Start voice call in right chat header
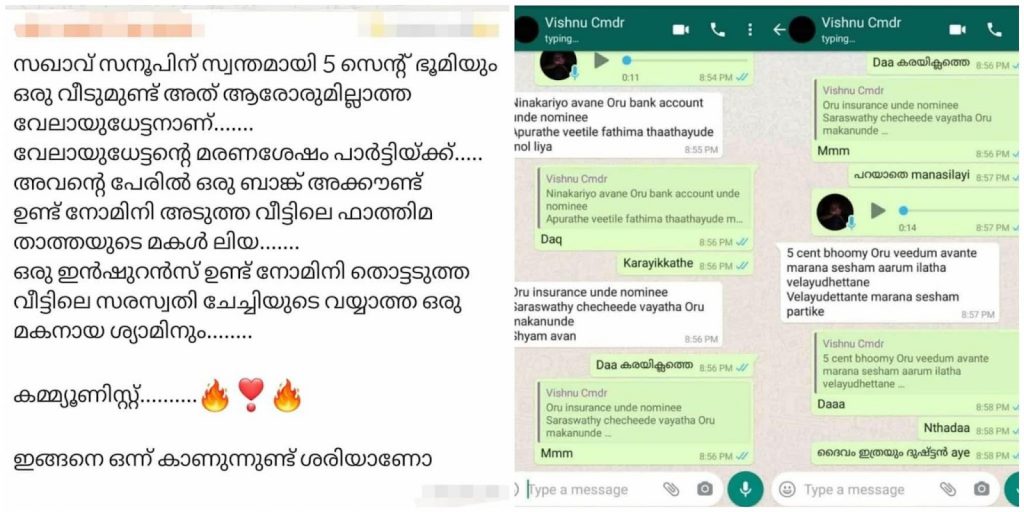1024x512 pixels. [x=995, y=29]
